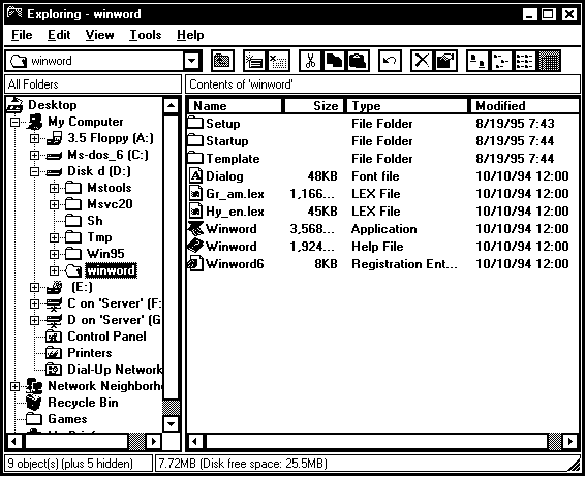
Task: Switch to Large Icons view
Action: tap(477, 61)
